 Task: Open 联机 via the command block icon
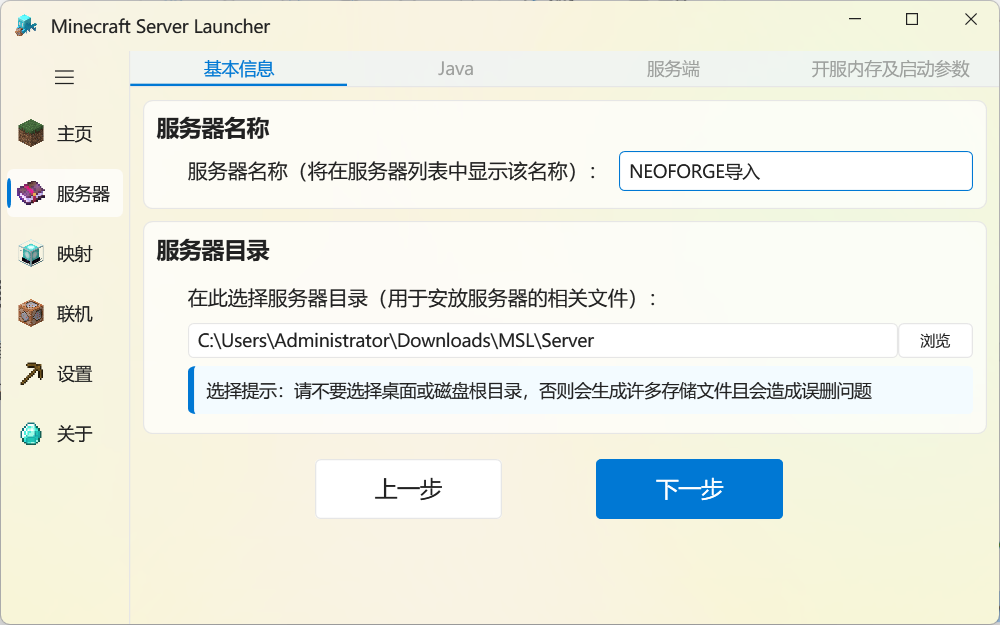click(x=32, y=314)
